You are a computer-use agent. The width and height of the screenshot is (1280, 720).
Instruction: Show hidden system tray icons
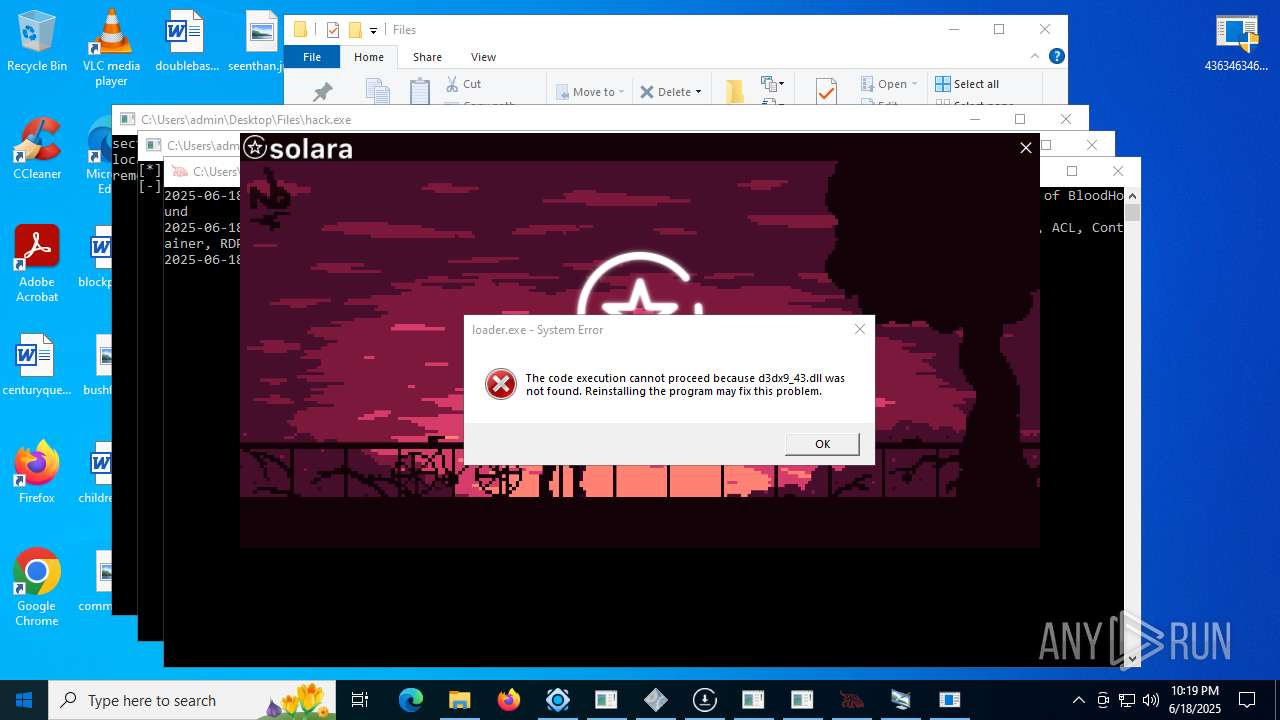[x=1078, y=700]
